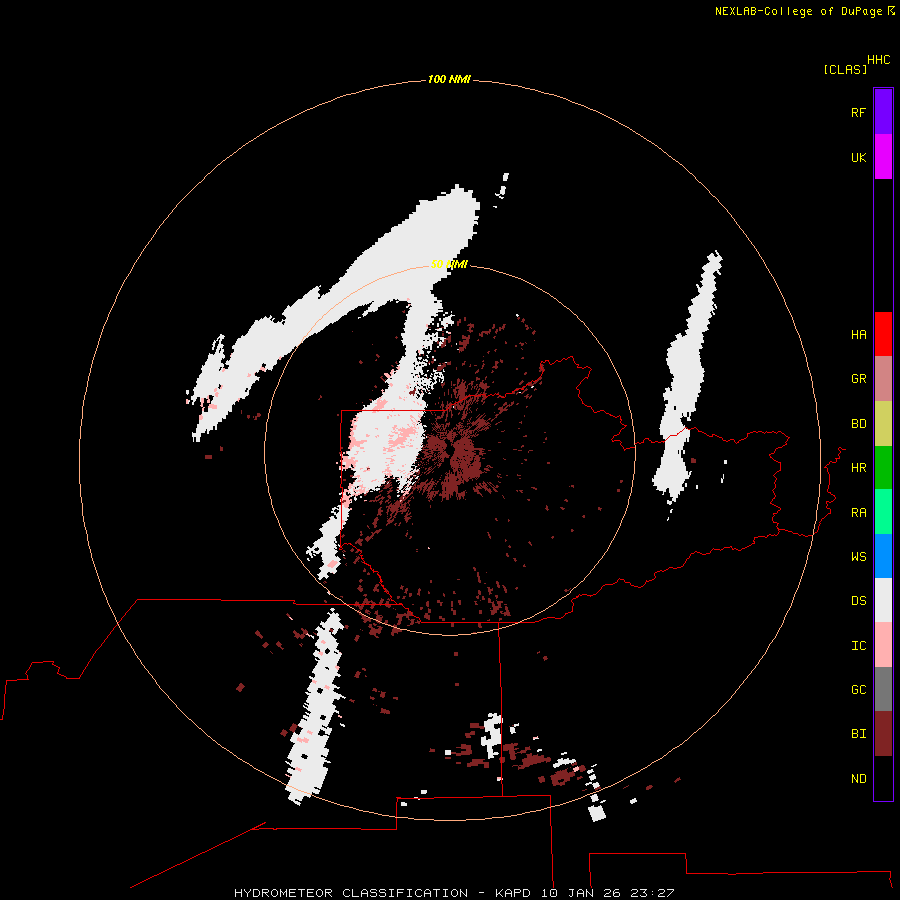
Task: Click the RF purple legend swatch
Action: click(883, 112)
